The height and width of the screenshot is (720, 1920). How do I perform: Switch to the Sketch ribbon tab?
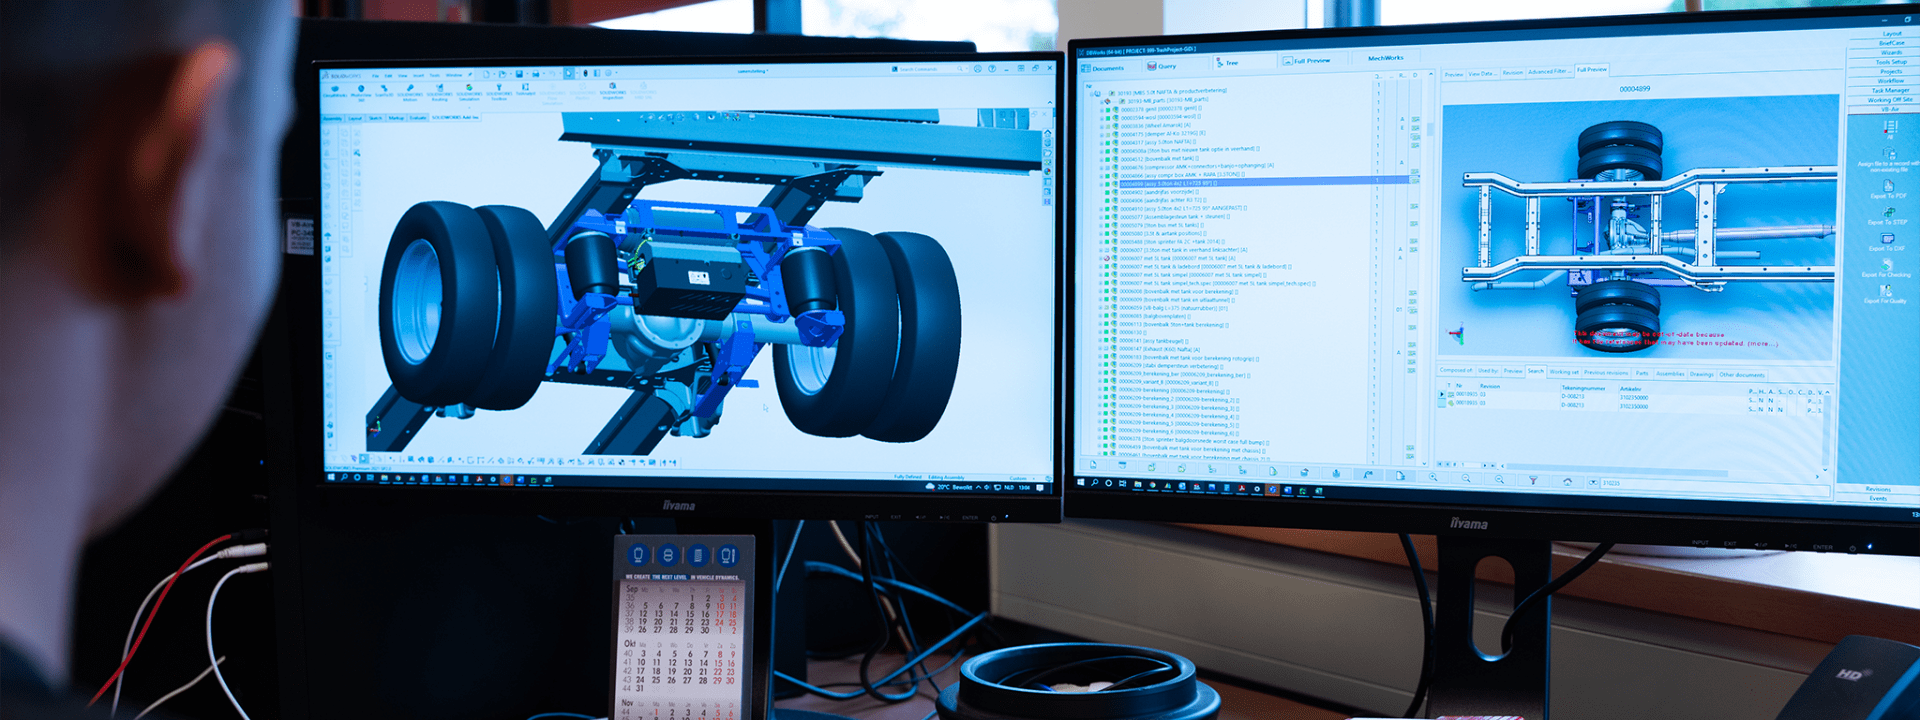pos(375,118)
